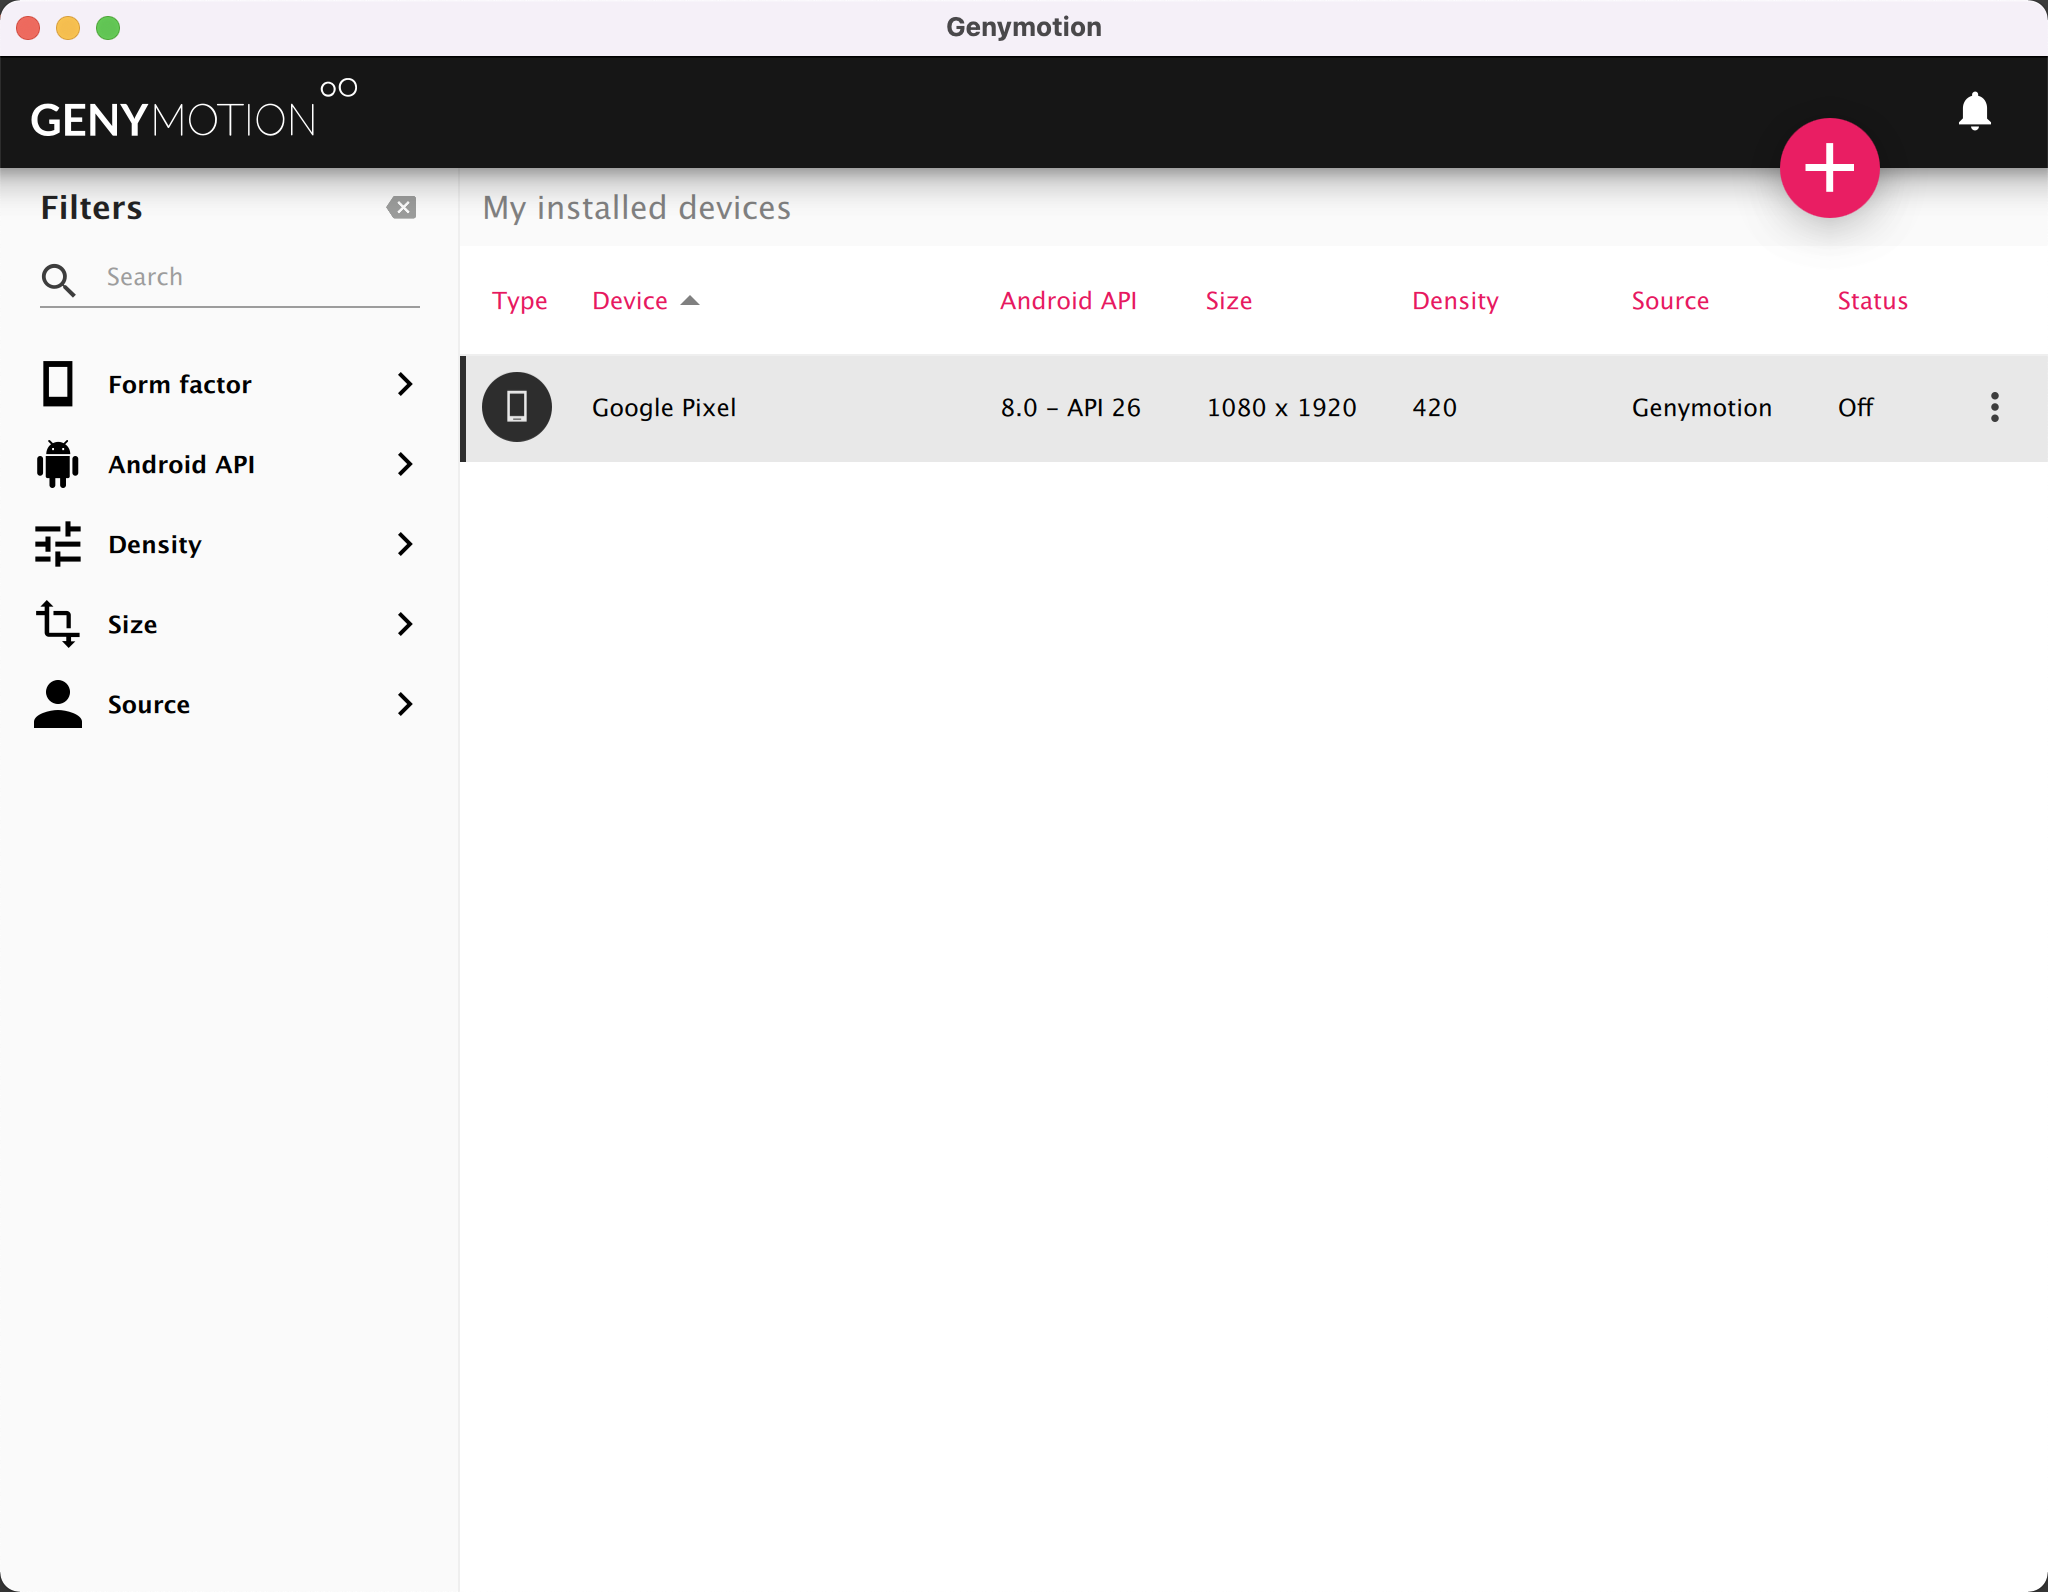Click the Source person icon
The height and width of the screenshot is (1592, 2048).
click(x=58, y=704)
